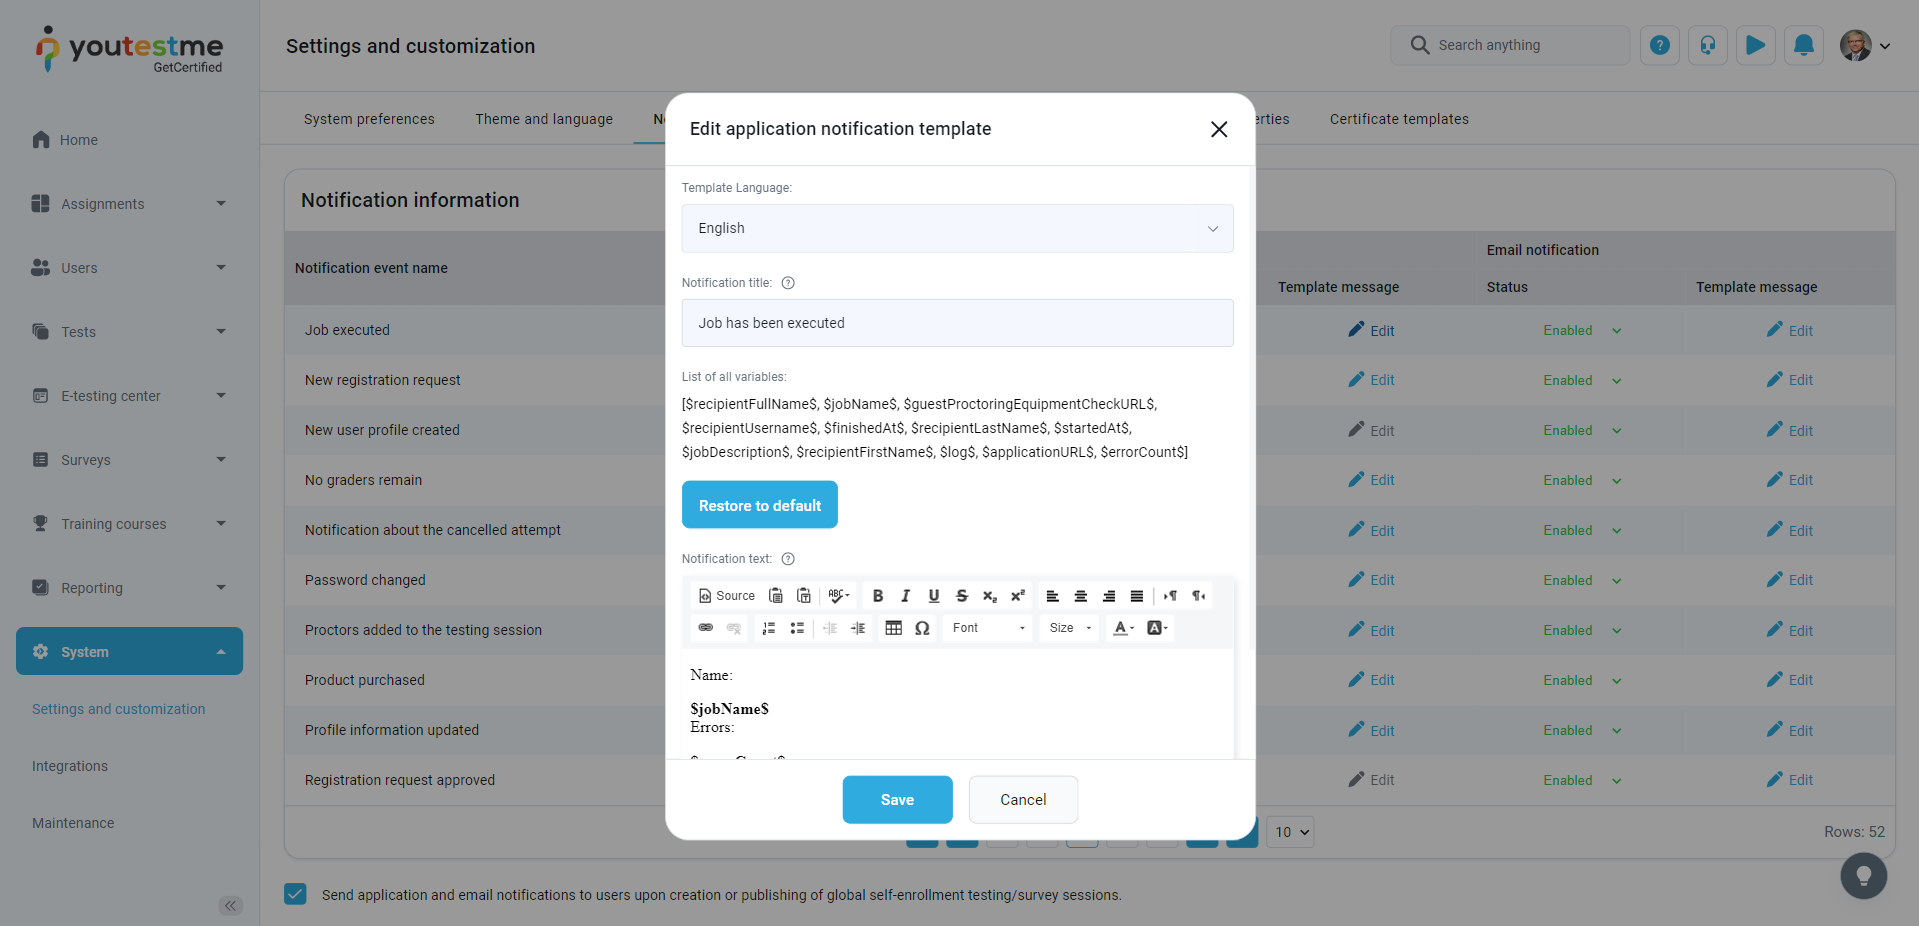Image resolution: width=1919 pixels, height=926 pixels.
Task: Insert special character with Omega icon
Action: pos(922,628)
